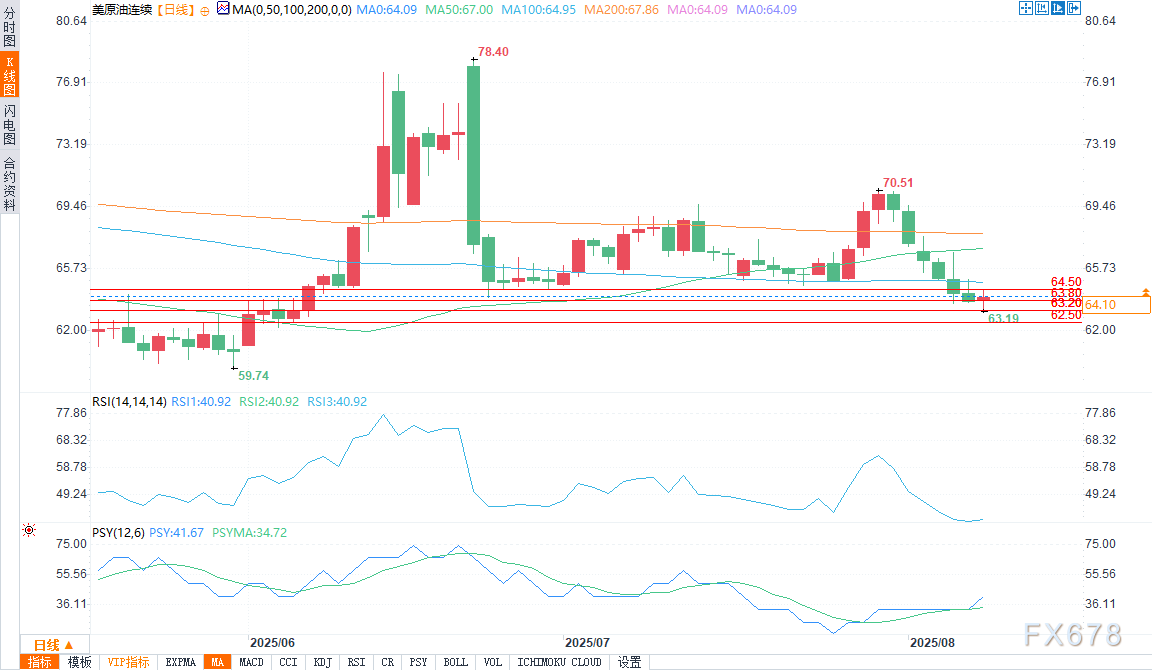Toggle the BOLL indicator on

pos(455,662)
